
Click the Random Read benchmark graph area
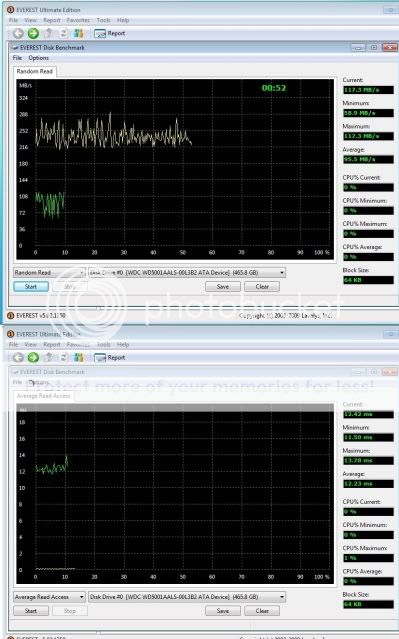point(175,169)
